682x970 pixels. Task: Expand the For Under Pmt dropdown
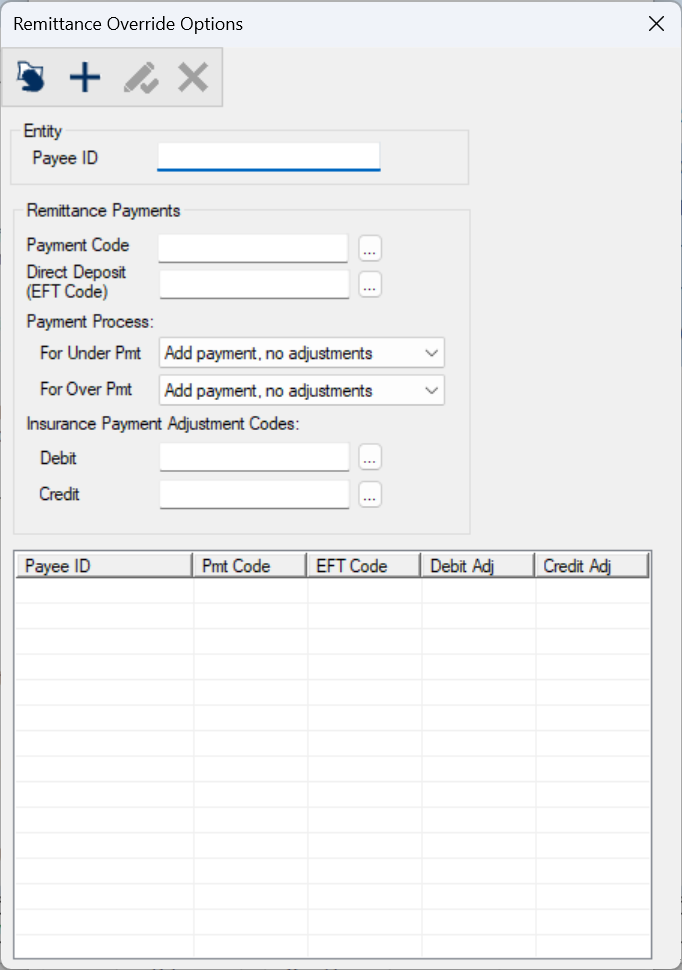431,353
